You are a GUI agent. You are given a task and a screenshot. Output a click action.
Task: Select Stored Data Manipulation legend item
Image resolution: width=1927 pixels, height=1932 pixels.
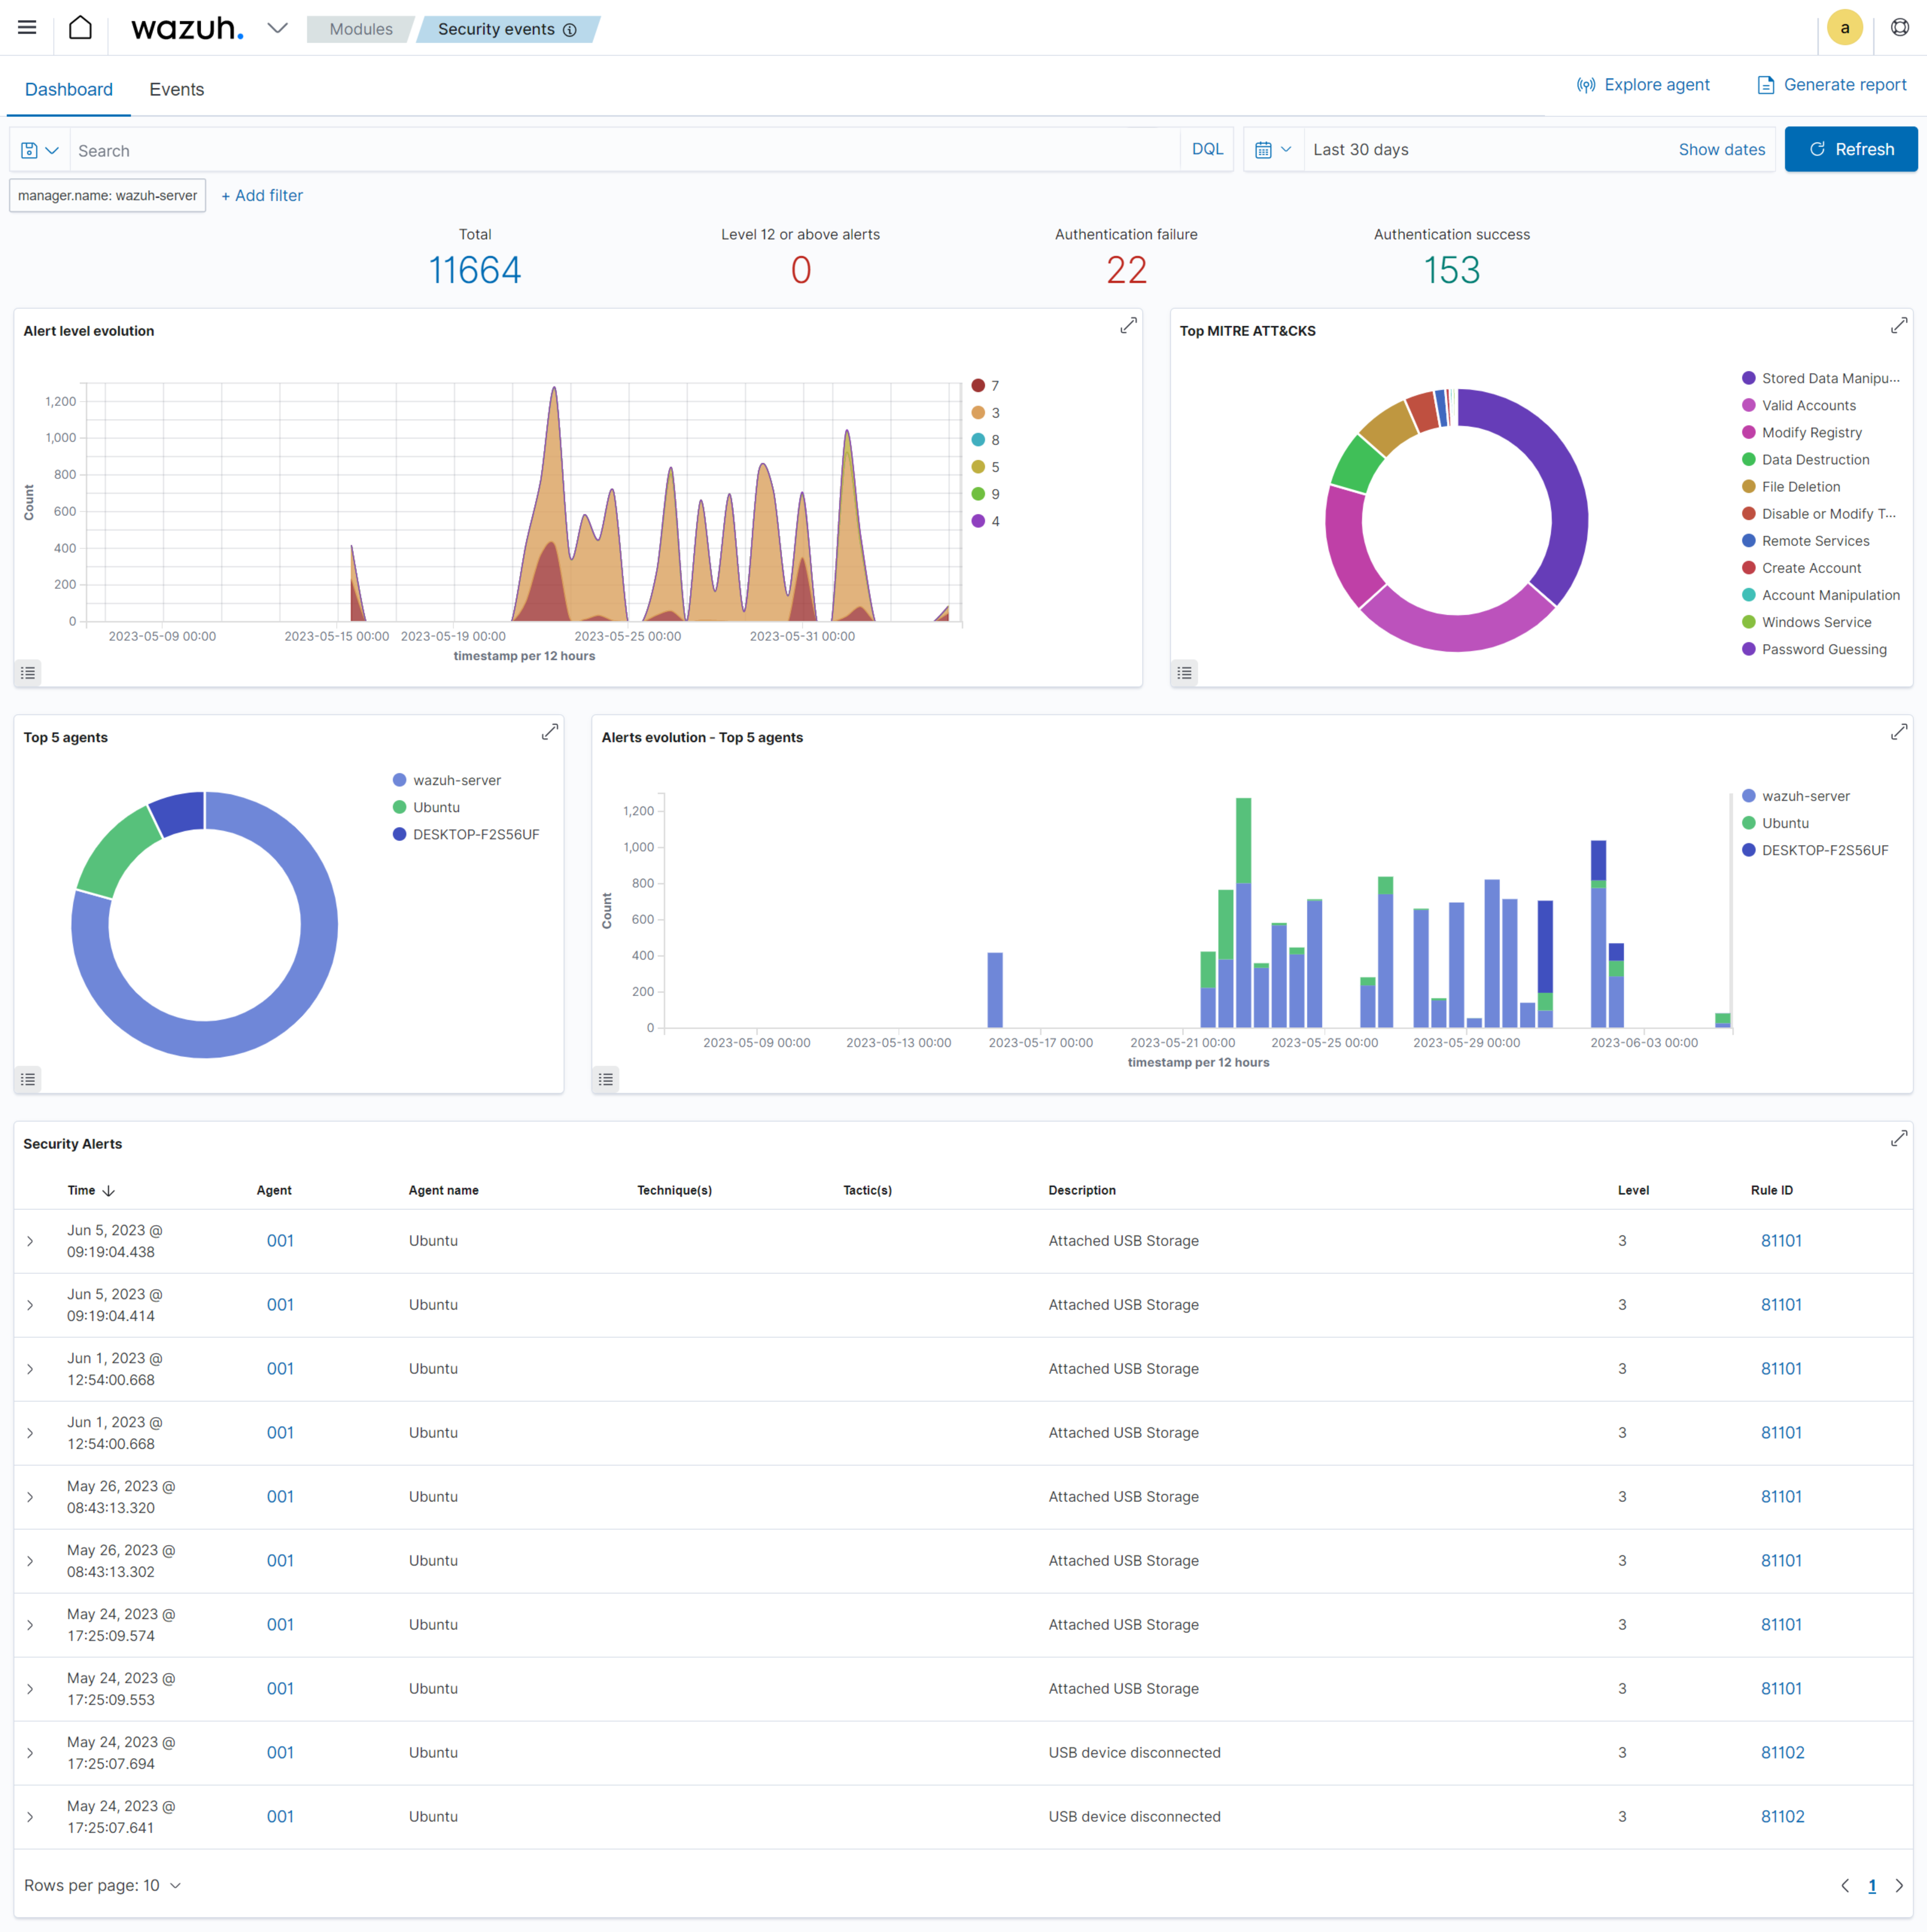[x=1821, y=378]
